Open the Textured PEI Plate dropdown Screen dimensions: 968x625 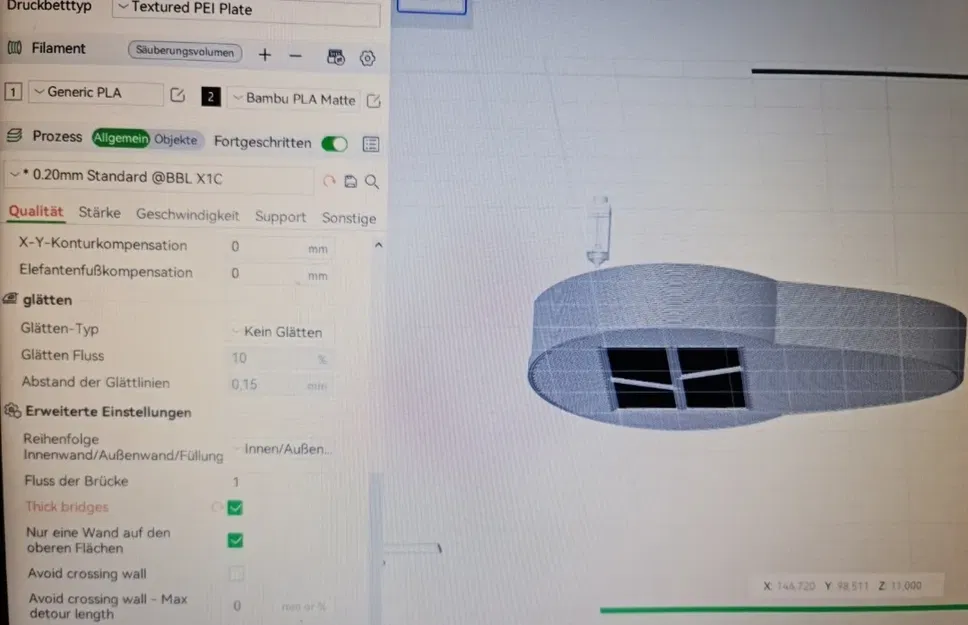click(x=246, y=9)
